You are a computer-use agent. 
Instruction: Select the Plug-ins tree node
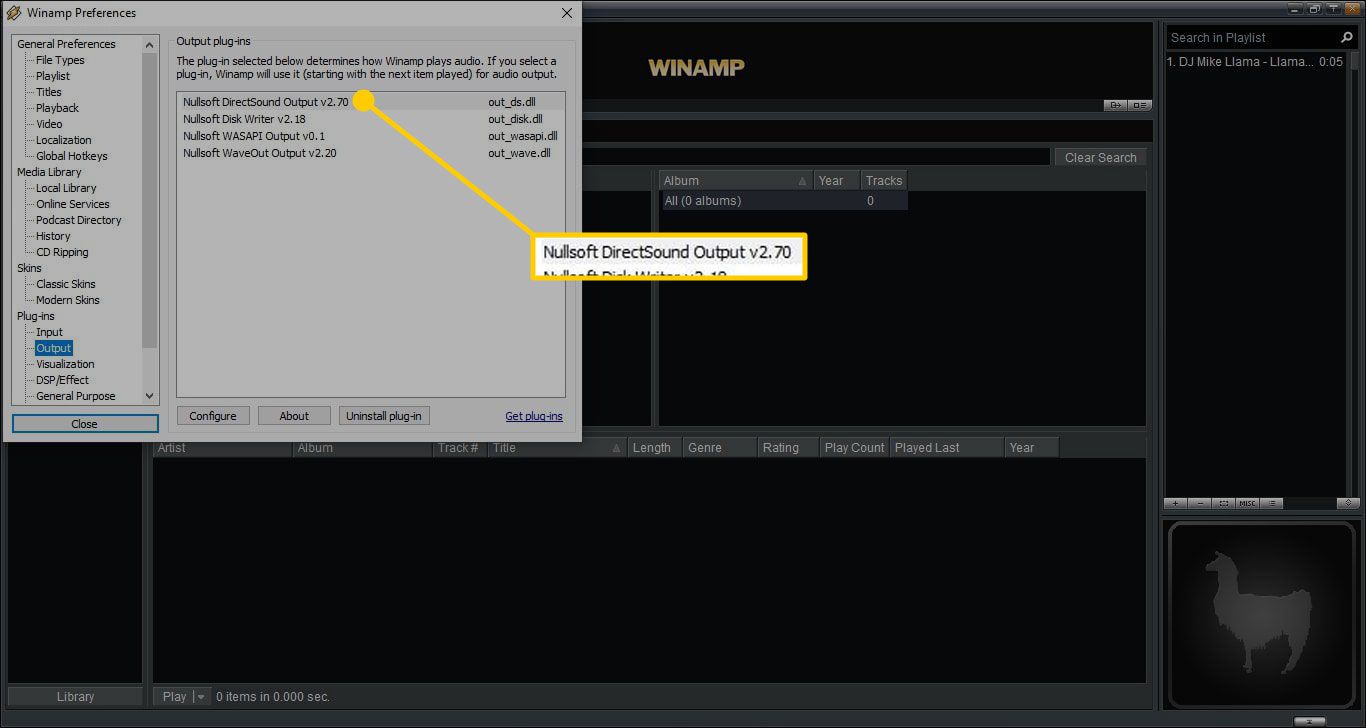[35, 316]
